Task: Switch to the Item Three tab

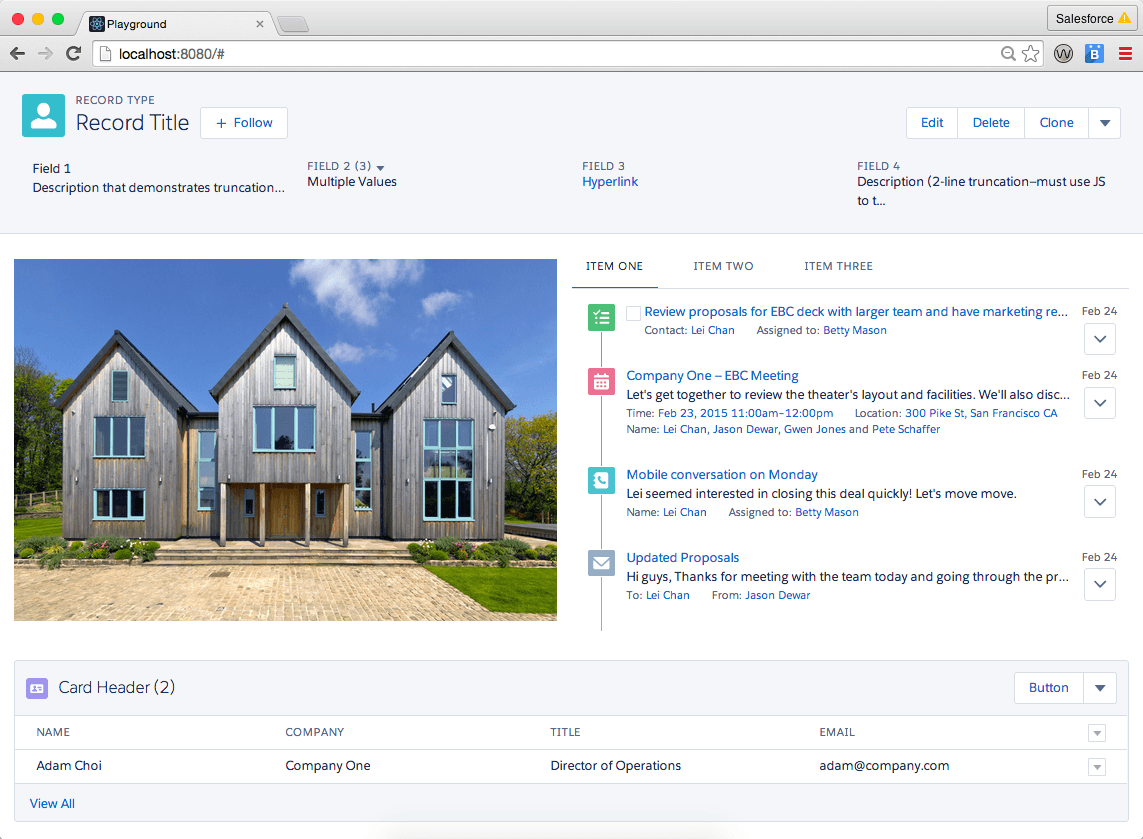Action: 838,266
